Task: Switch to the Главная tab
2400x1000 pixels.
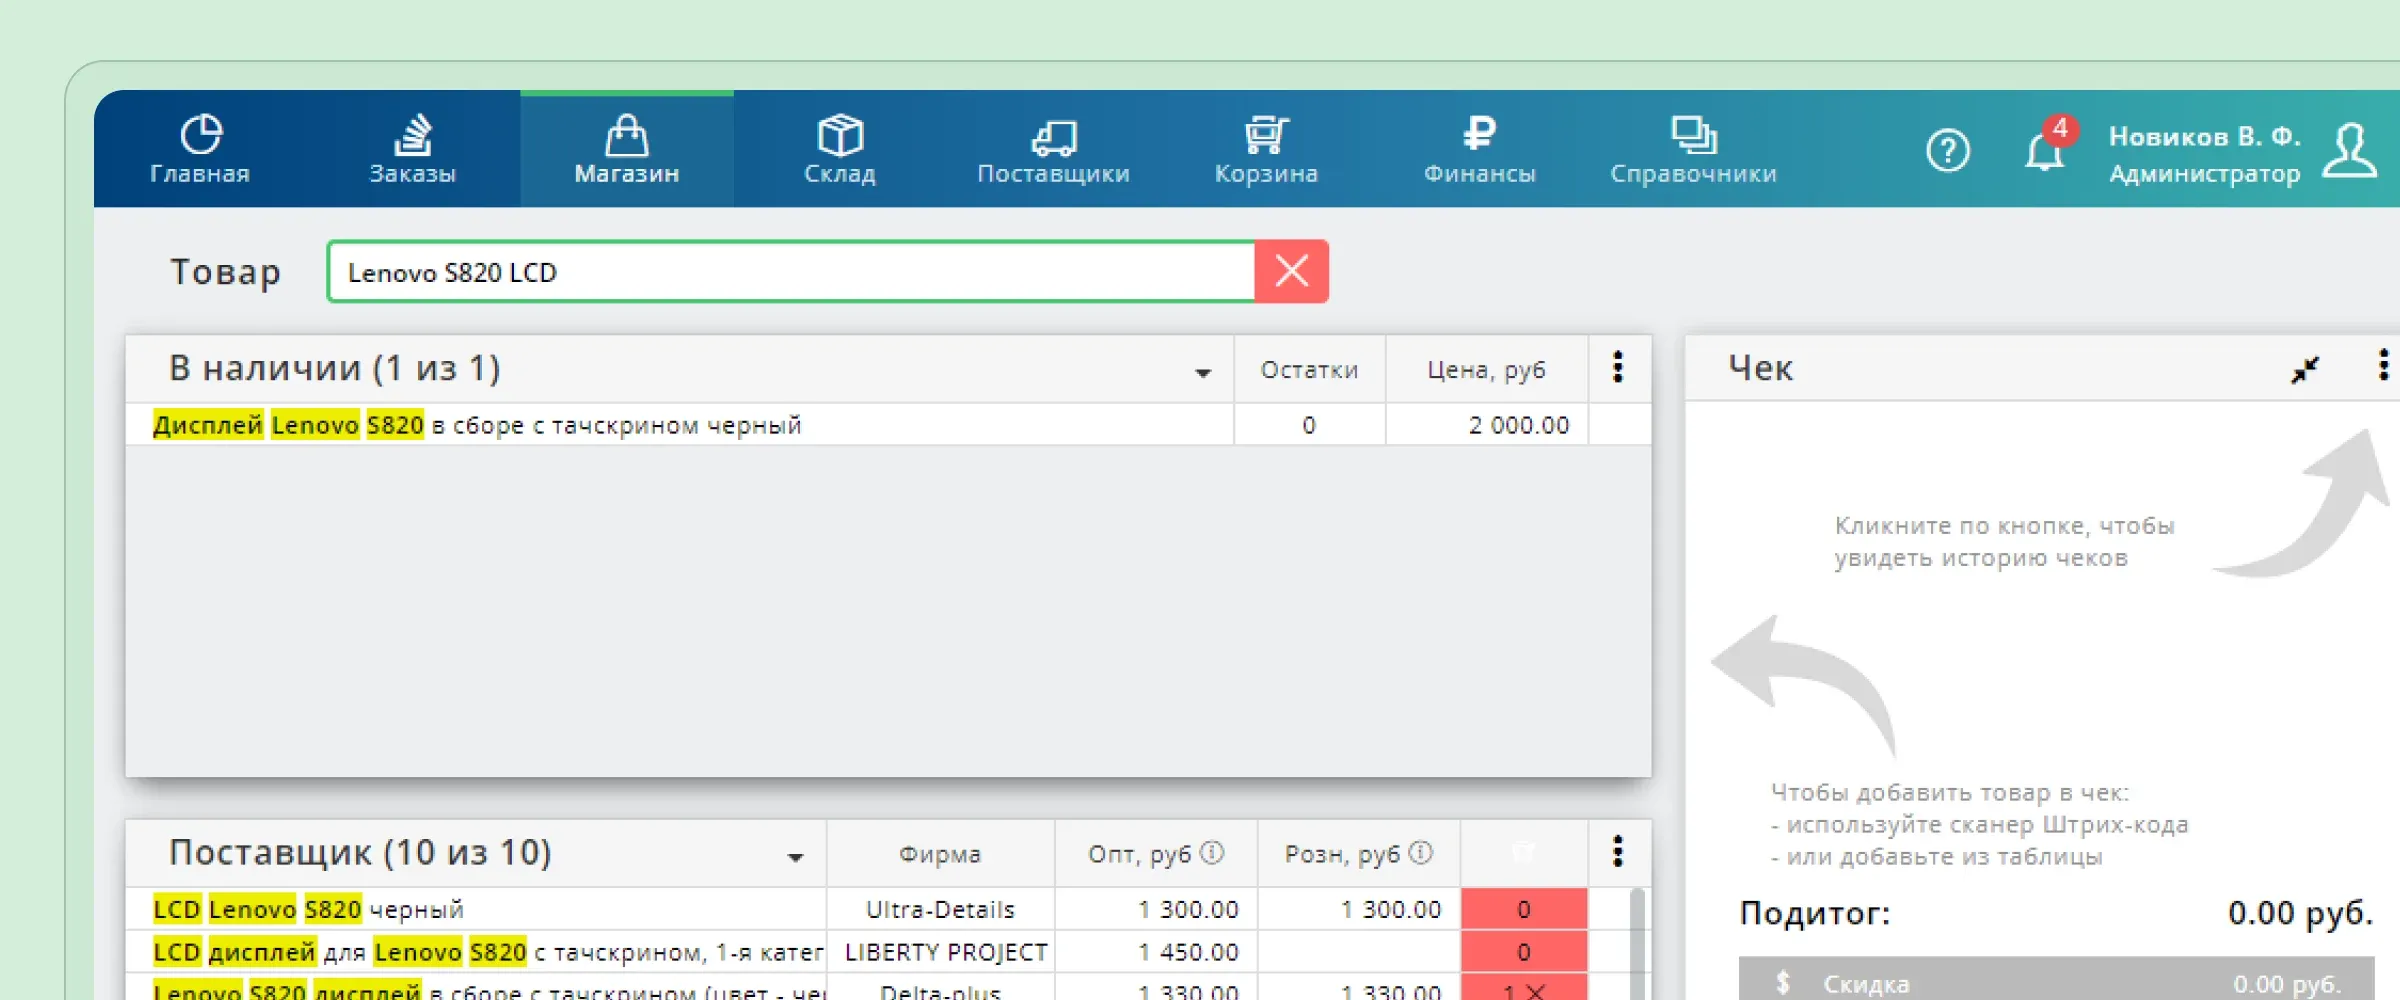Action: [x=199, y=148]
